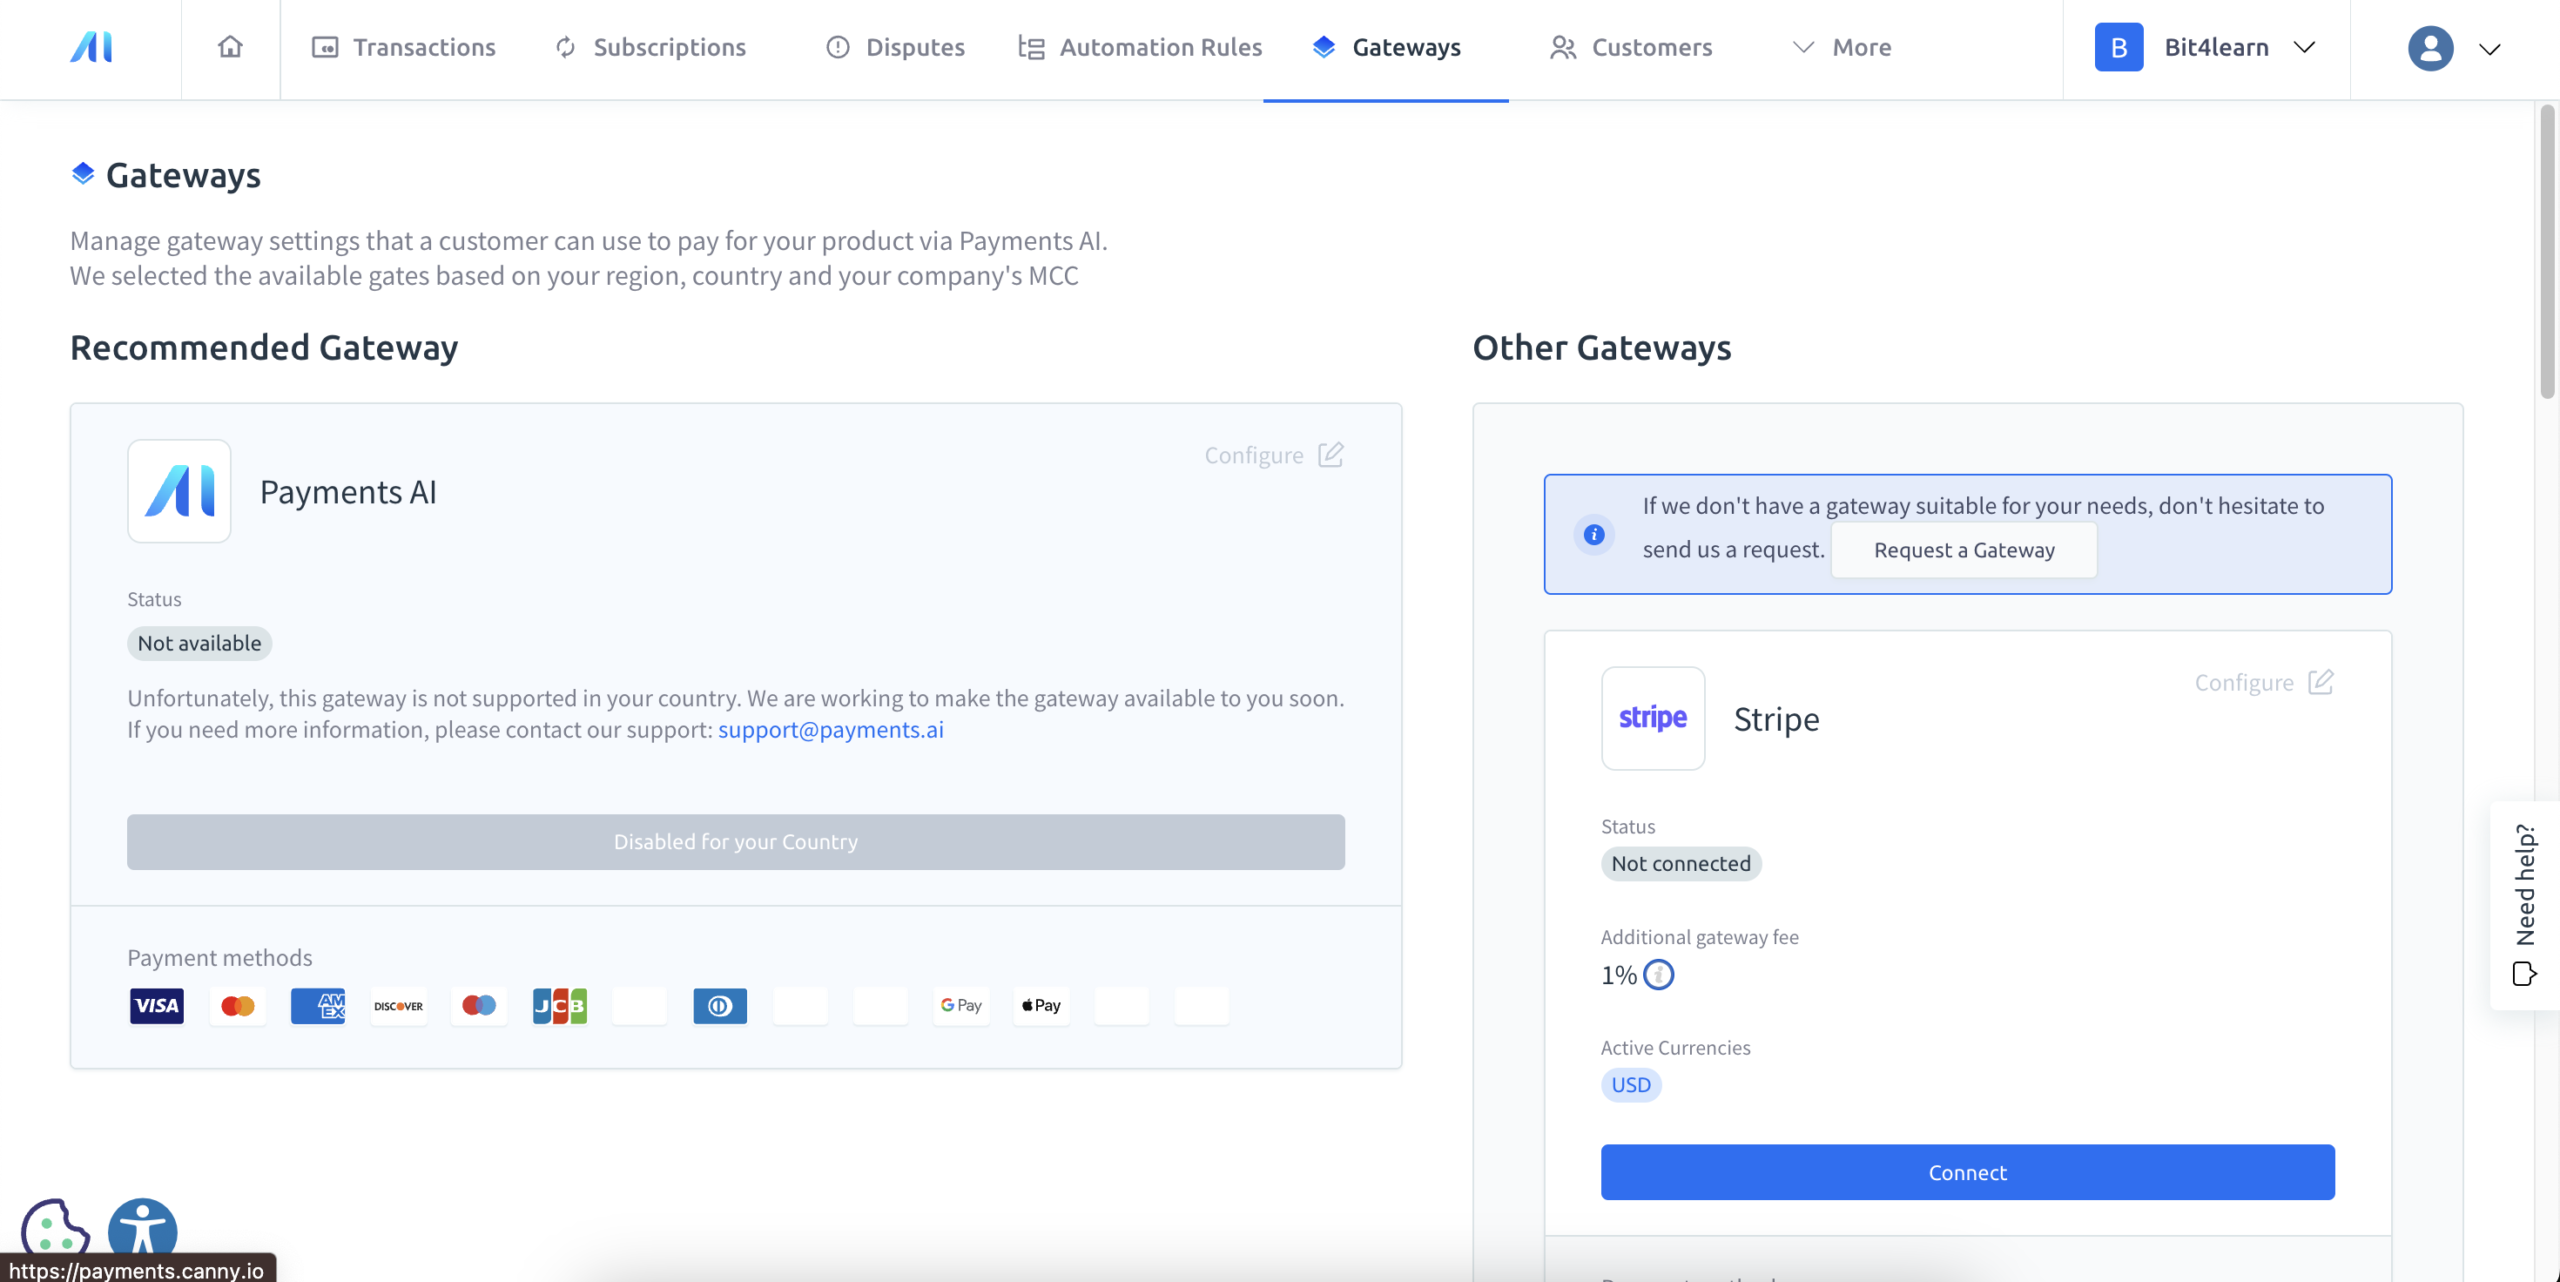Click the Payments AI logo in header
Image resolution: width=2560 pixels, height=1282 pixels.
click(x=91, y=47)
